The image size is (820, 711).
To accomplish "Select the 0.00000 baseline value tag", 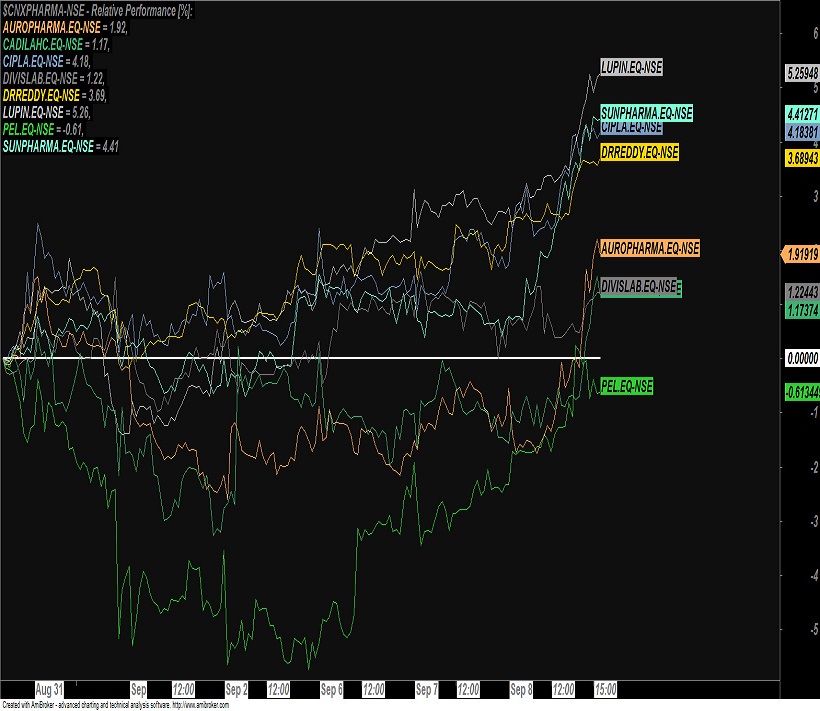I will click(796, 359).
